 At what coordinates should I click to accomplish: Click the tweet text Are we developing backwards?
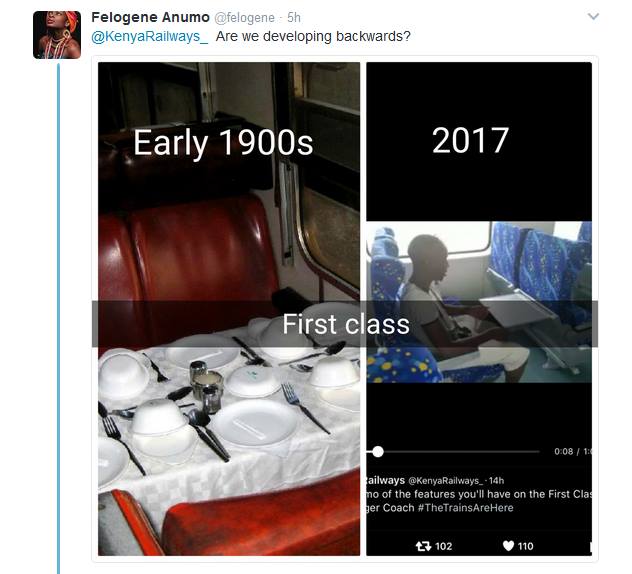click(313, 37)
